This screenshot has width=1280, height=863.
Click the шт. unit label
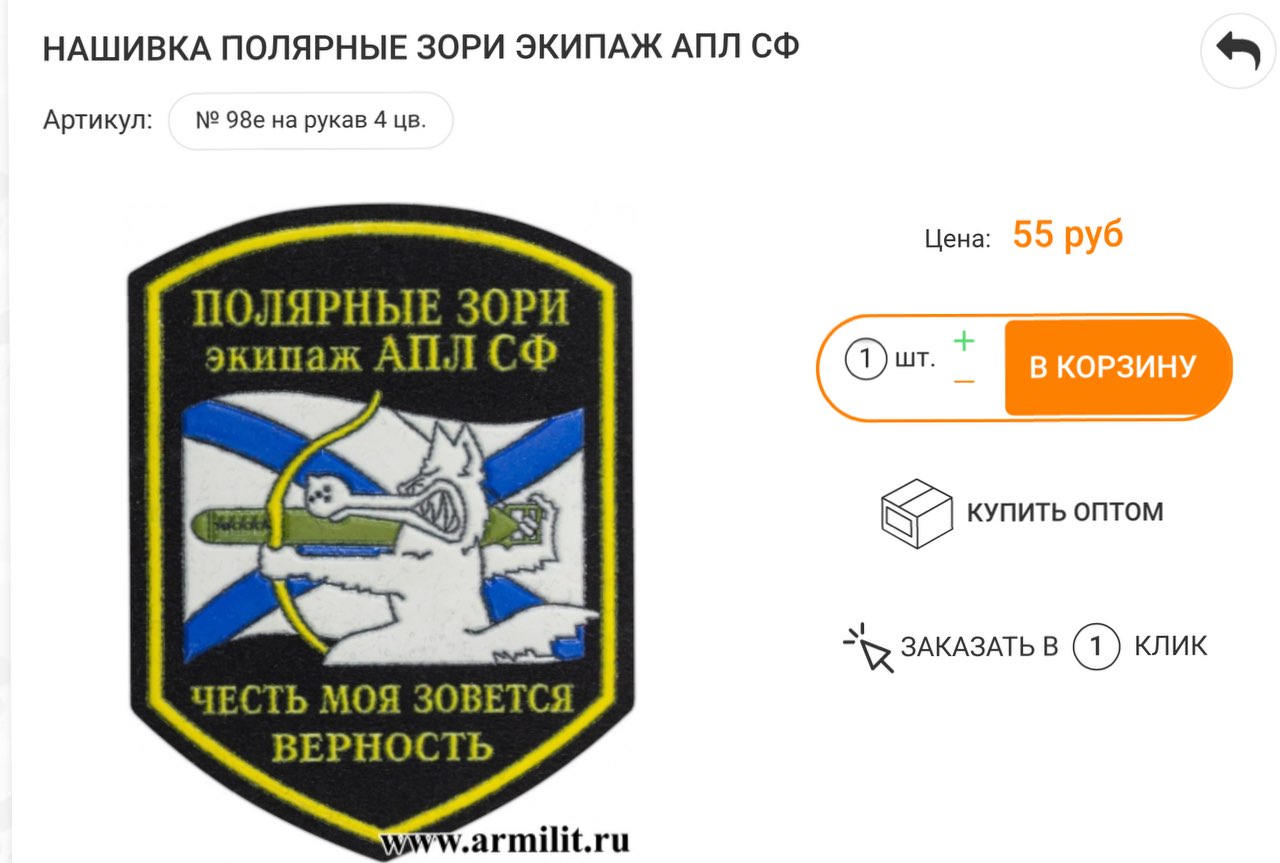(x=915, y=359)
